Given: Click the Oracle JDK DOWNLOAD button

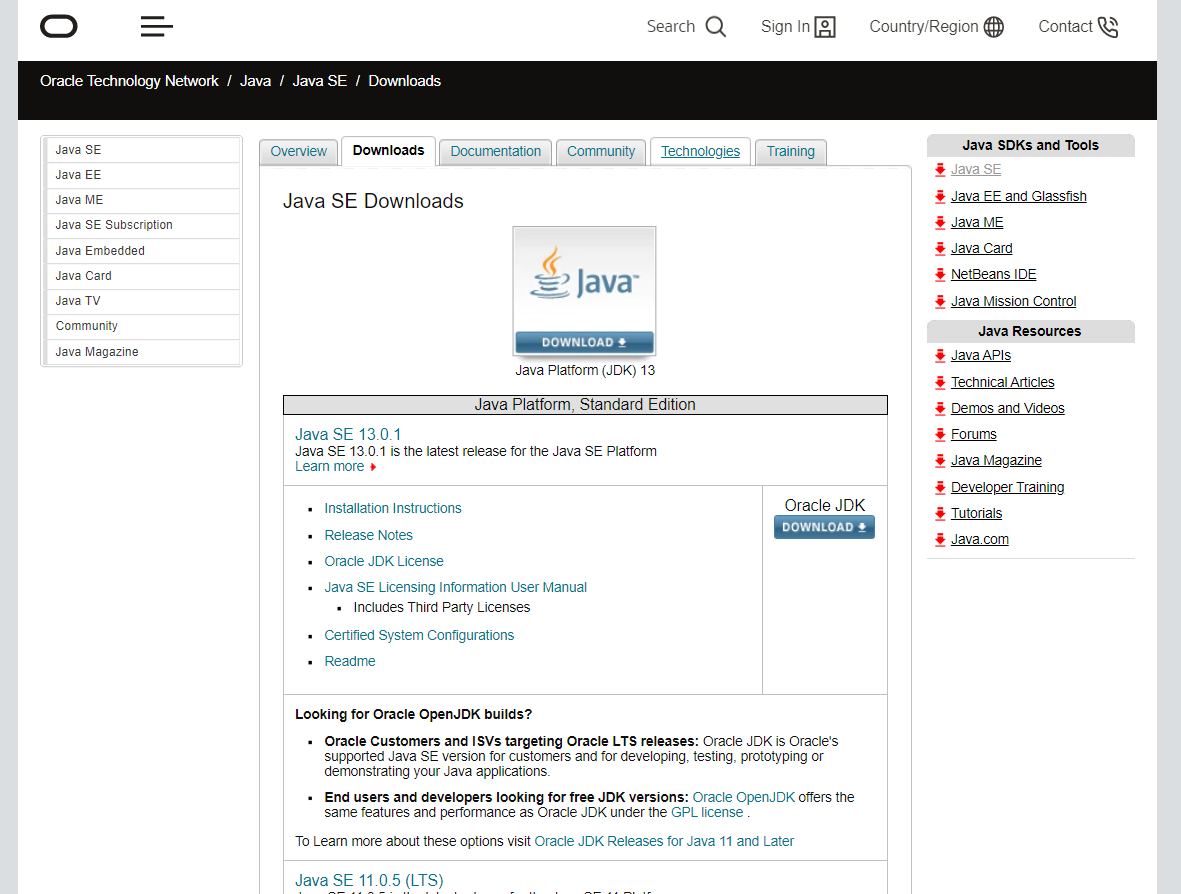Looking at the screenshot, I should coord(825,527).
